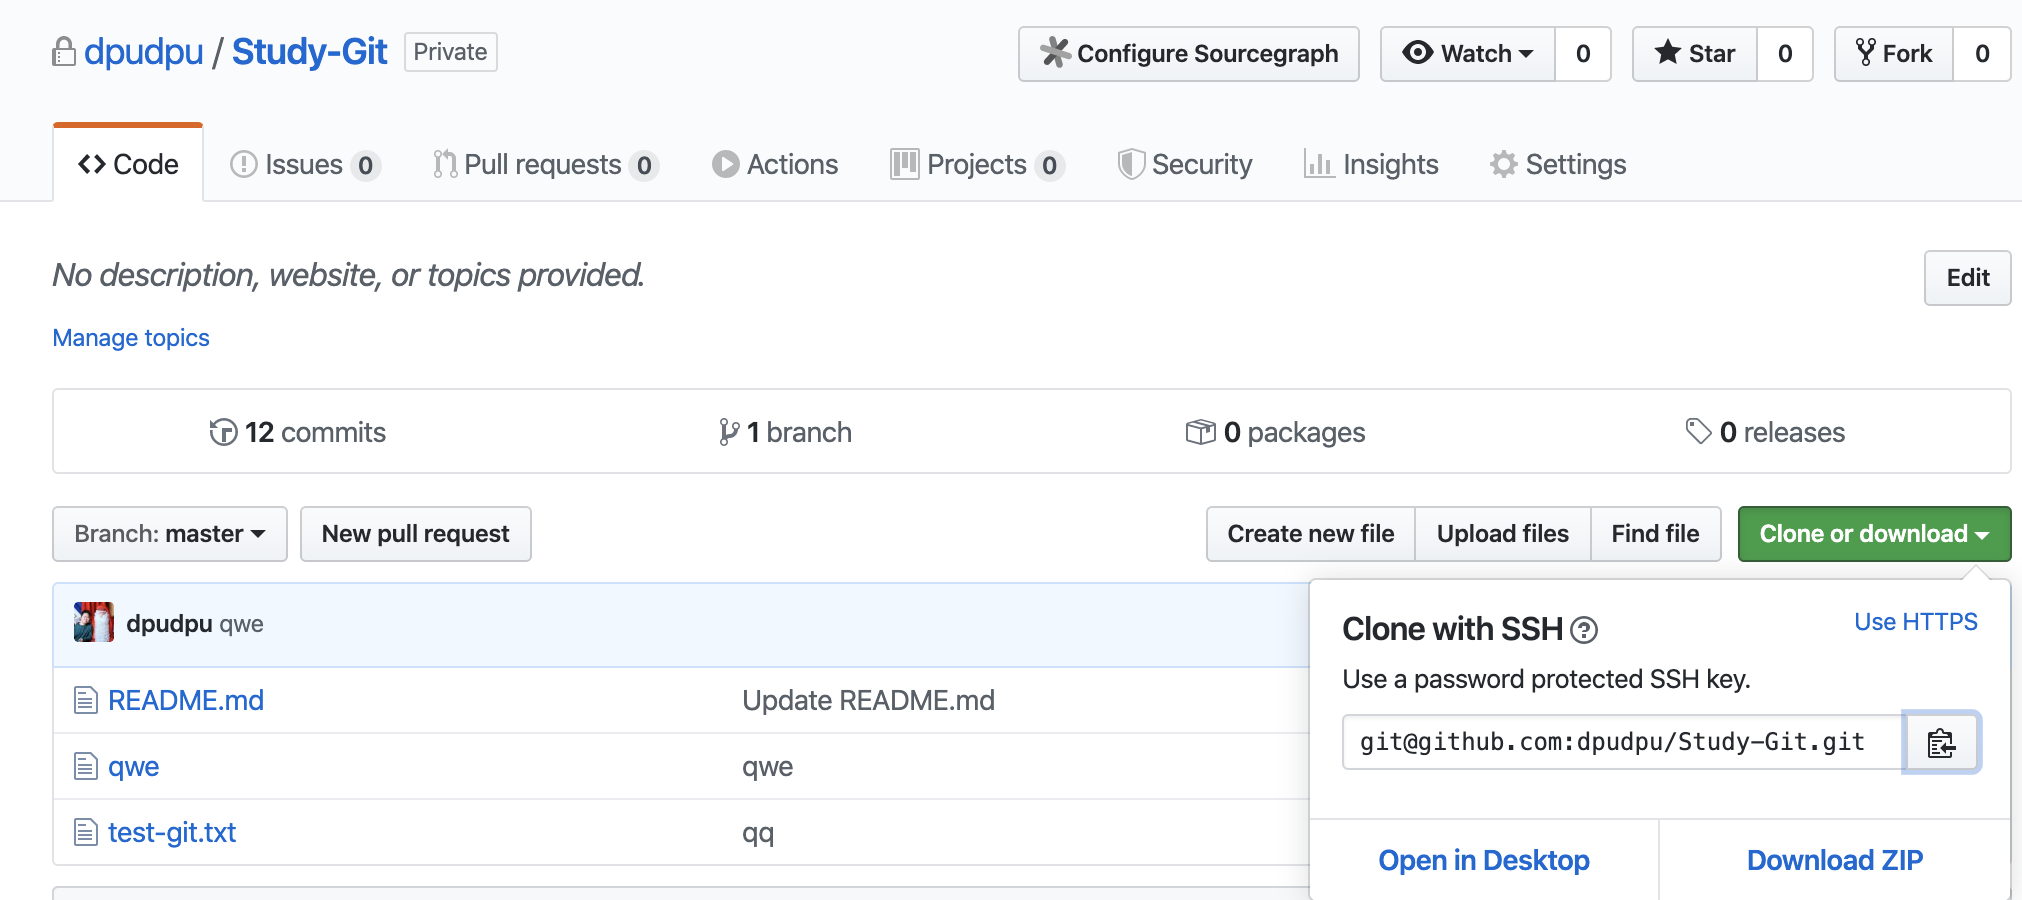Open the 0 packages page

(1275, 432)
